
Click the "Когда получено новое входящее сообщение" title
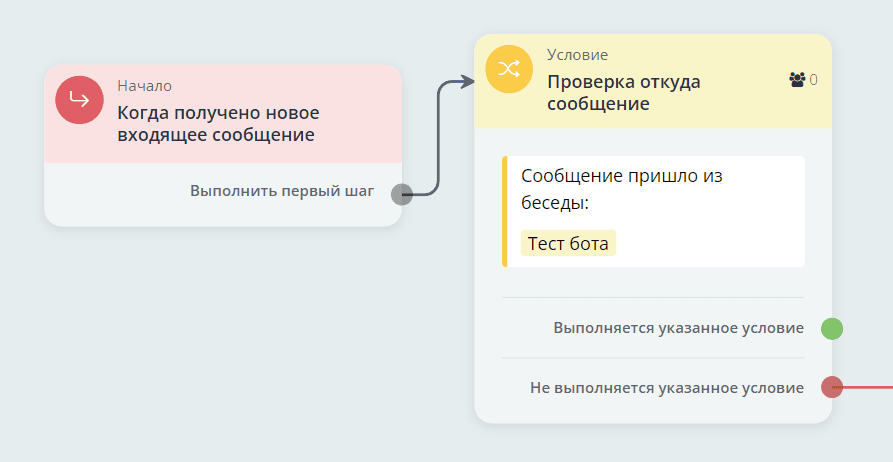coord(218,123)
